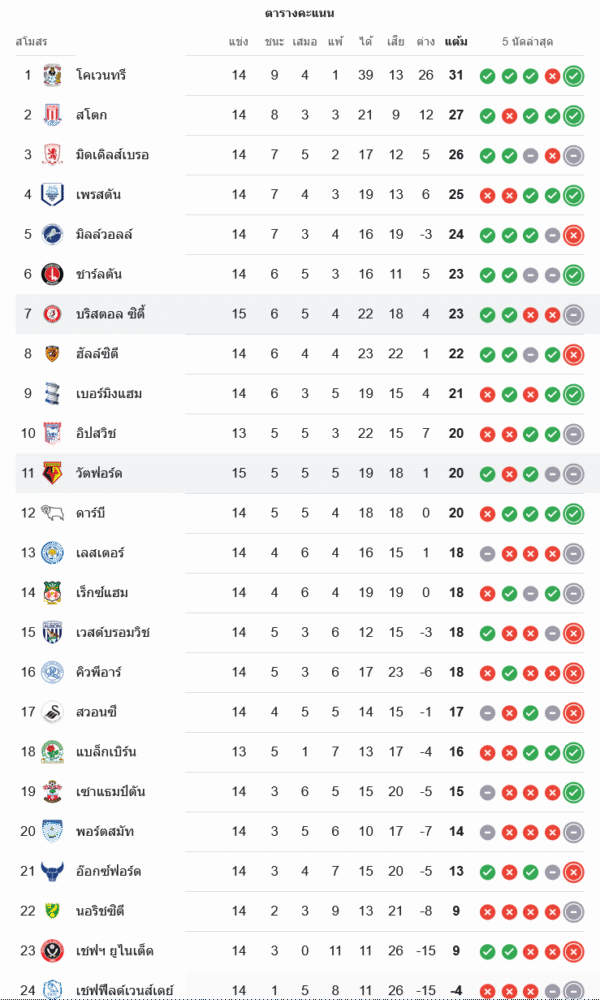This screenshot has width=600, height=1000.
Task: Click Coventry's circled latest win indicator
Action: pos(574,75)
